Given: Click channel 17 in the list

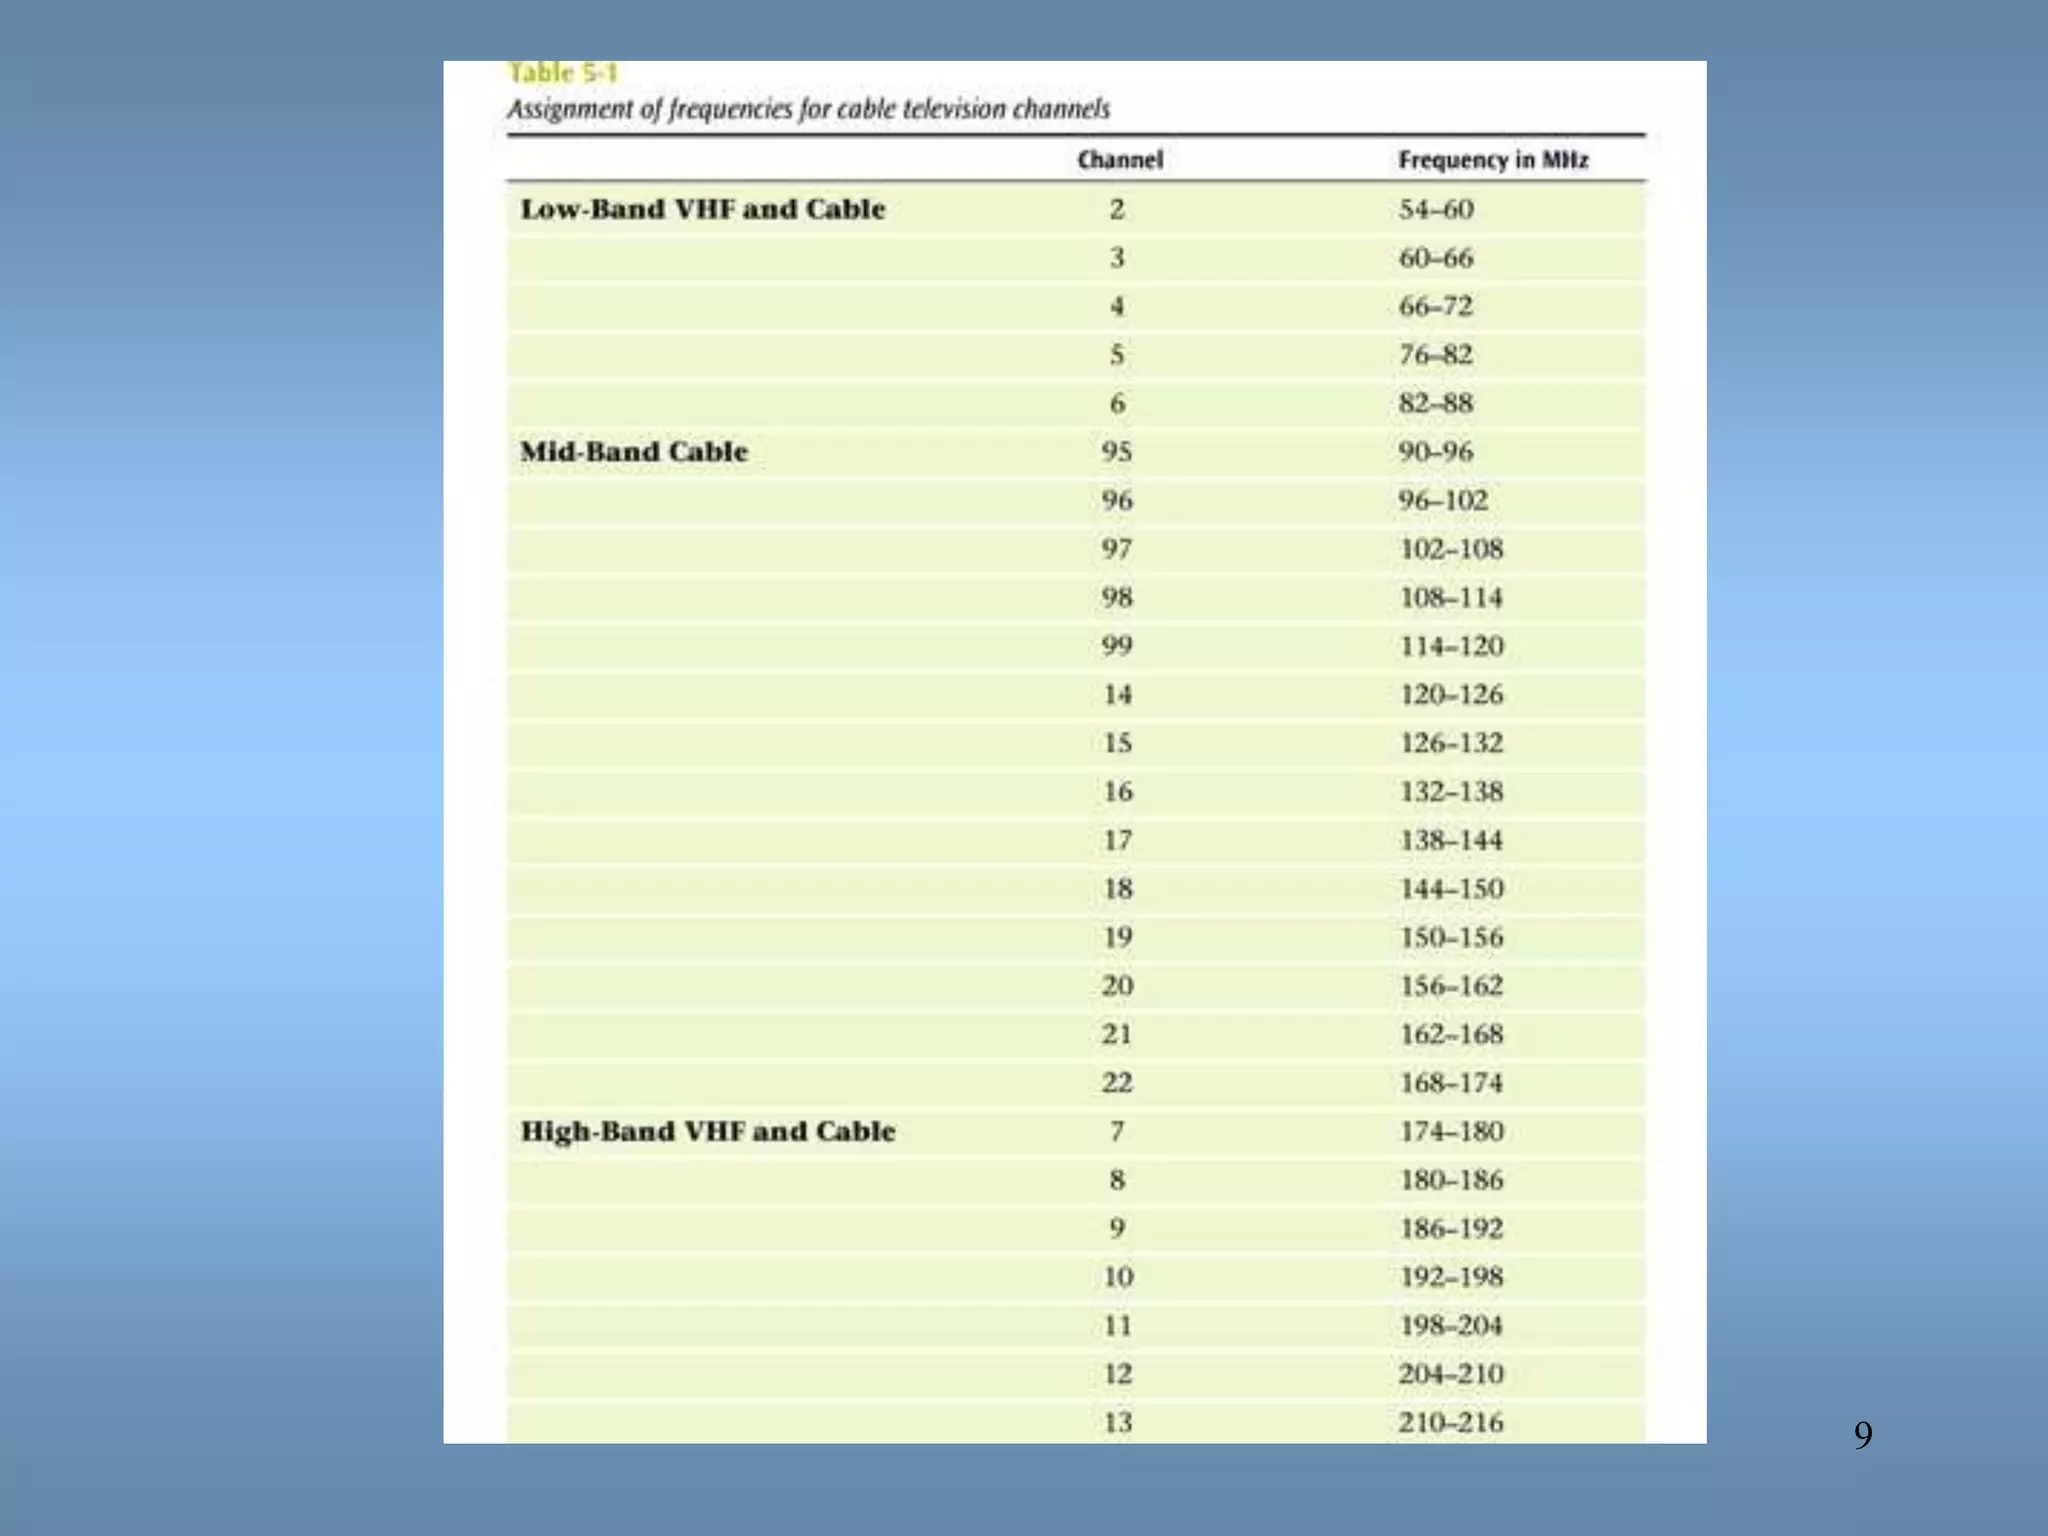Looking at the screenshot, I should 1117,840.
